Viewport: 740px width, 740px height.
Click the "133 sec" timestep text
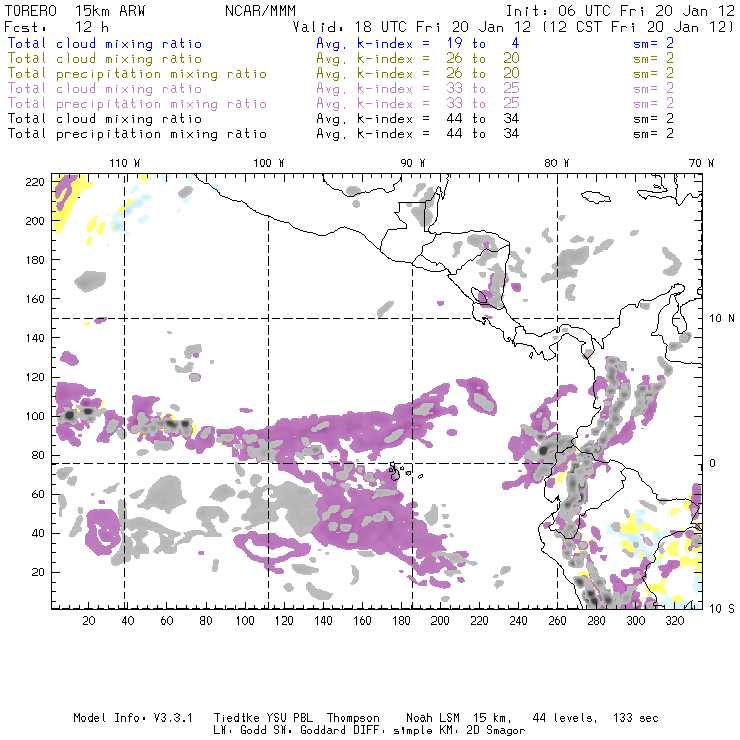[x=636, y=718]
